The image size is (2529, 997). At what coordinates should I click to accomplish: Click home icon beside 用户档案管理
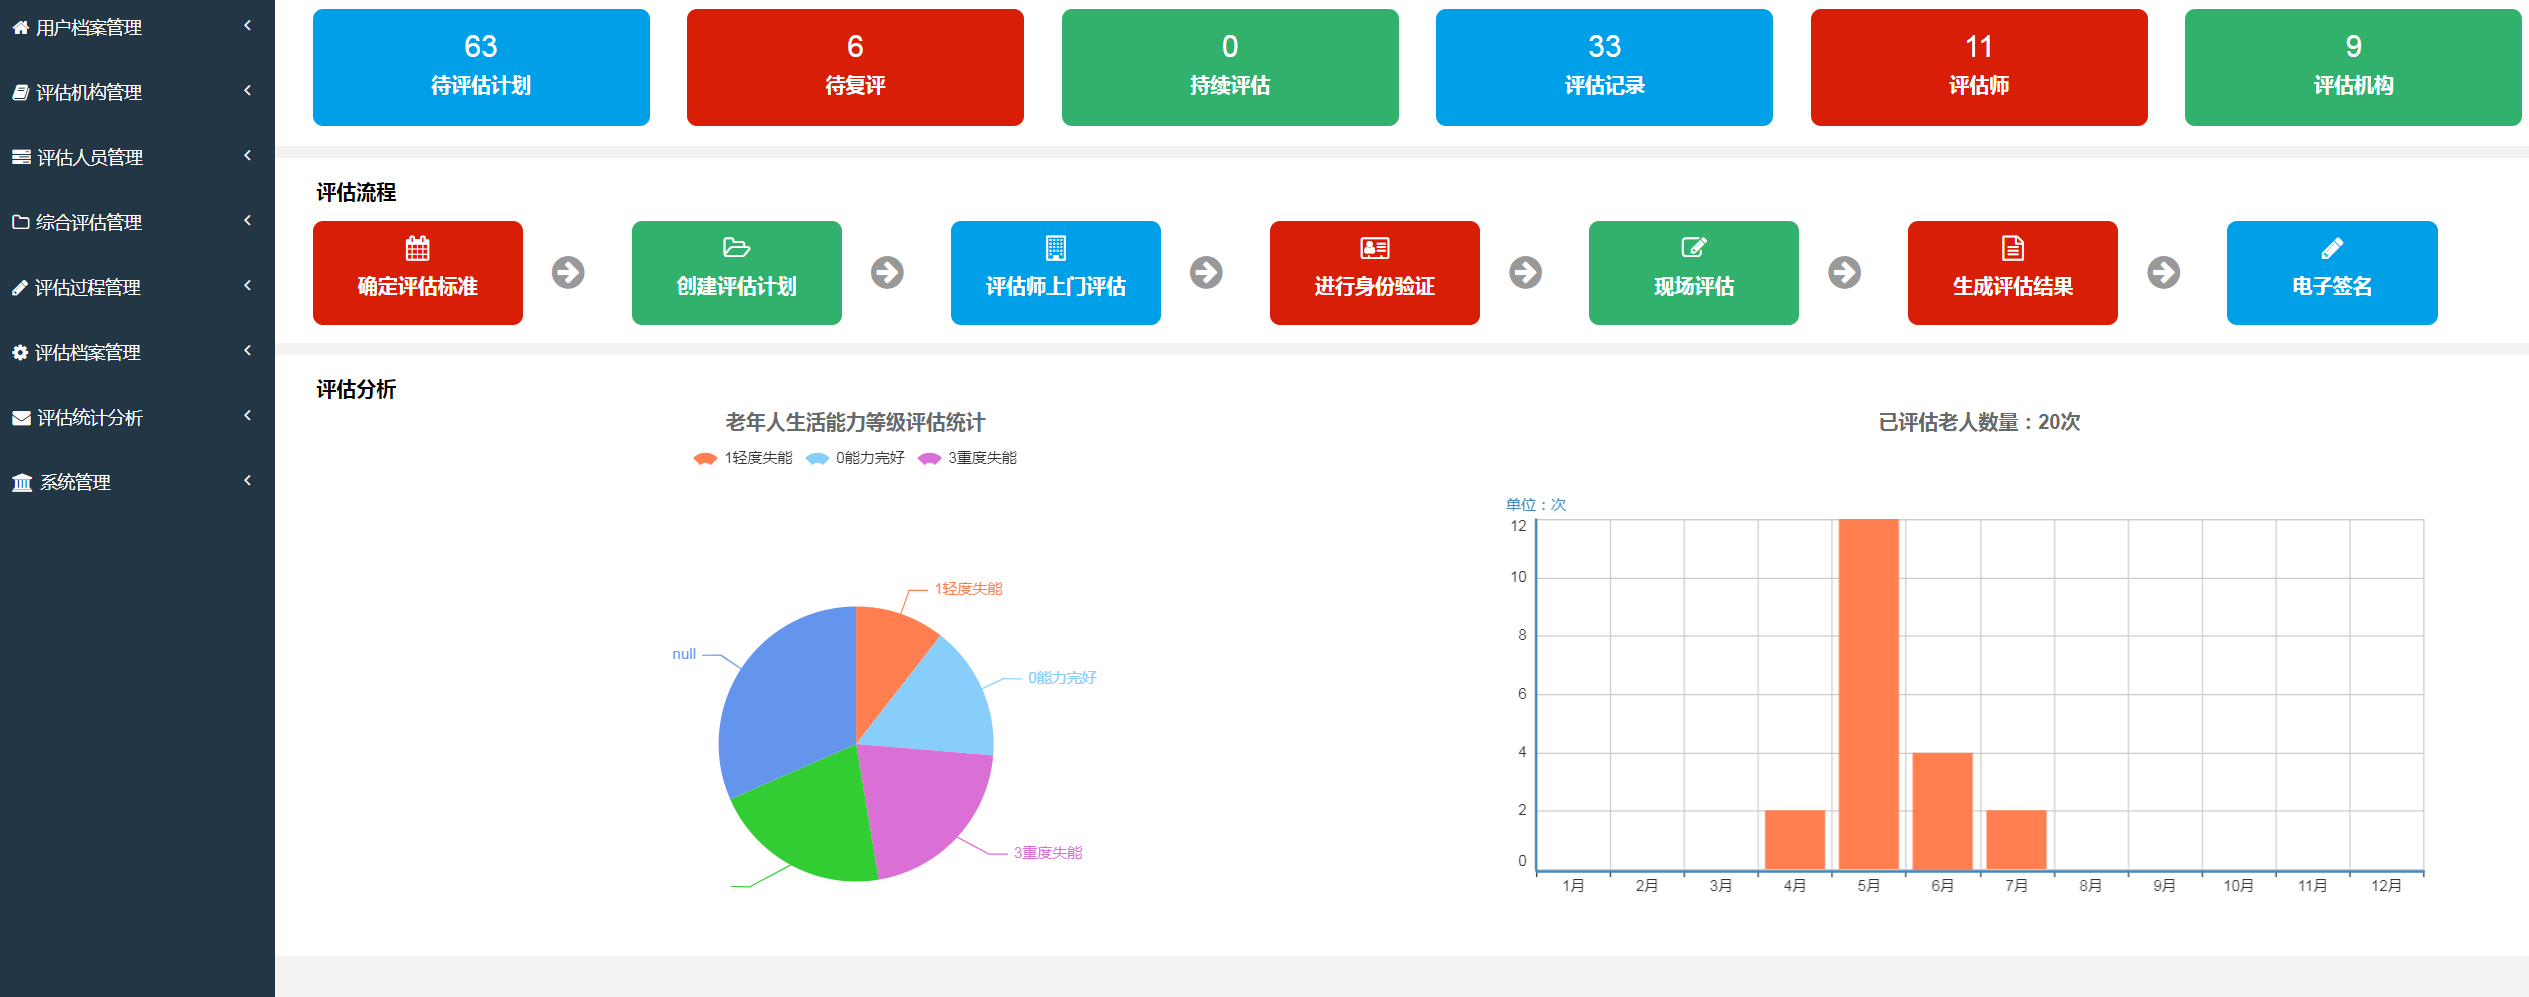tap(20, 28)
